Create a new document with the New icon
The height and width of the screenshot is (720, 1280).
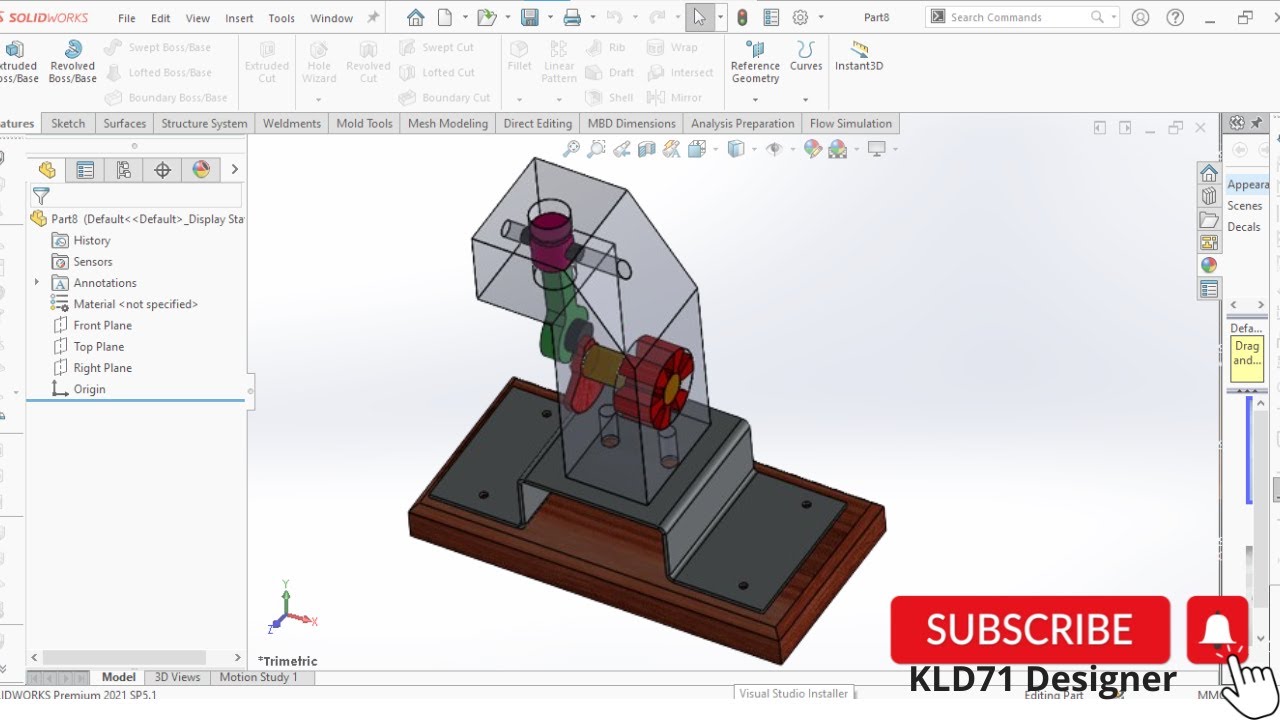pyautogui.click(x=445, y=17)
